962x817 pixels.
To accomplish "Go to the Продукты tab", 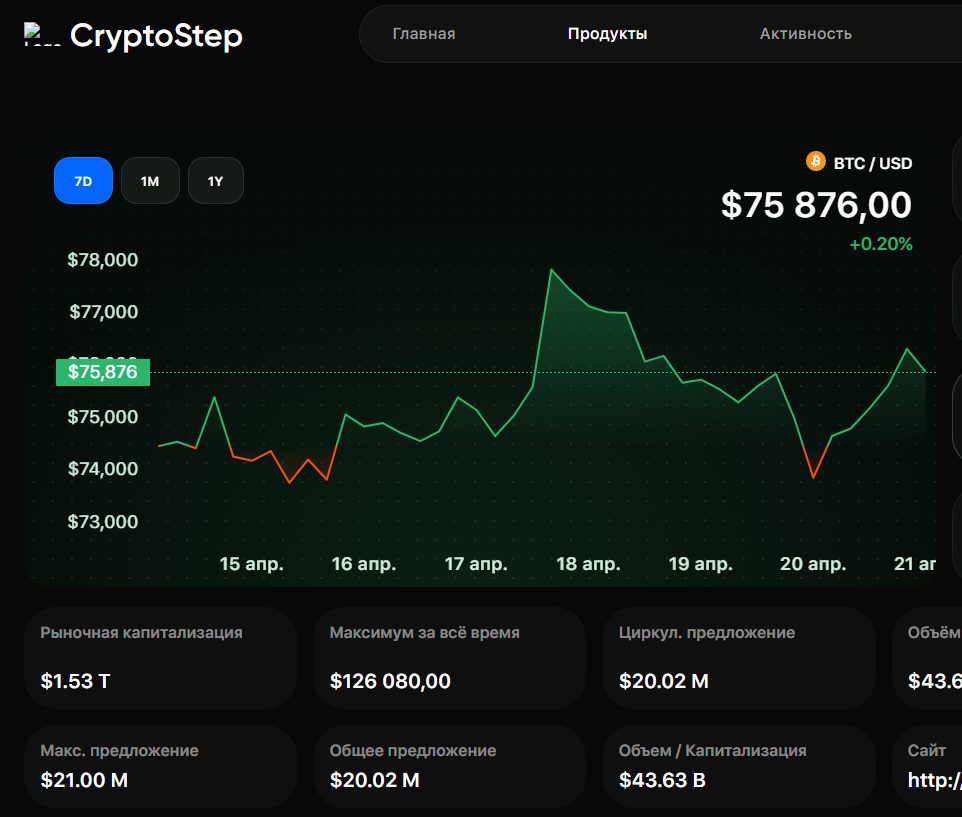I will pos(607,34).
